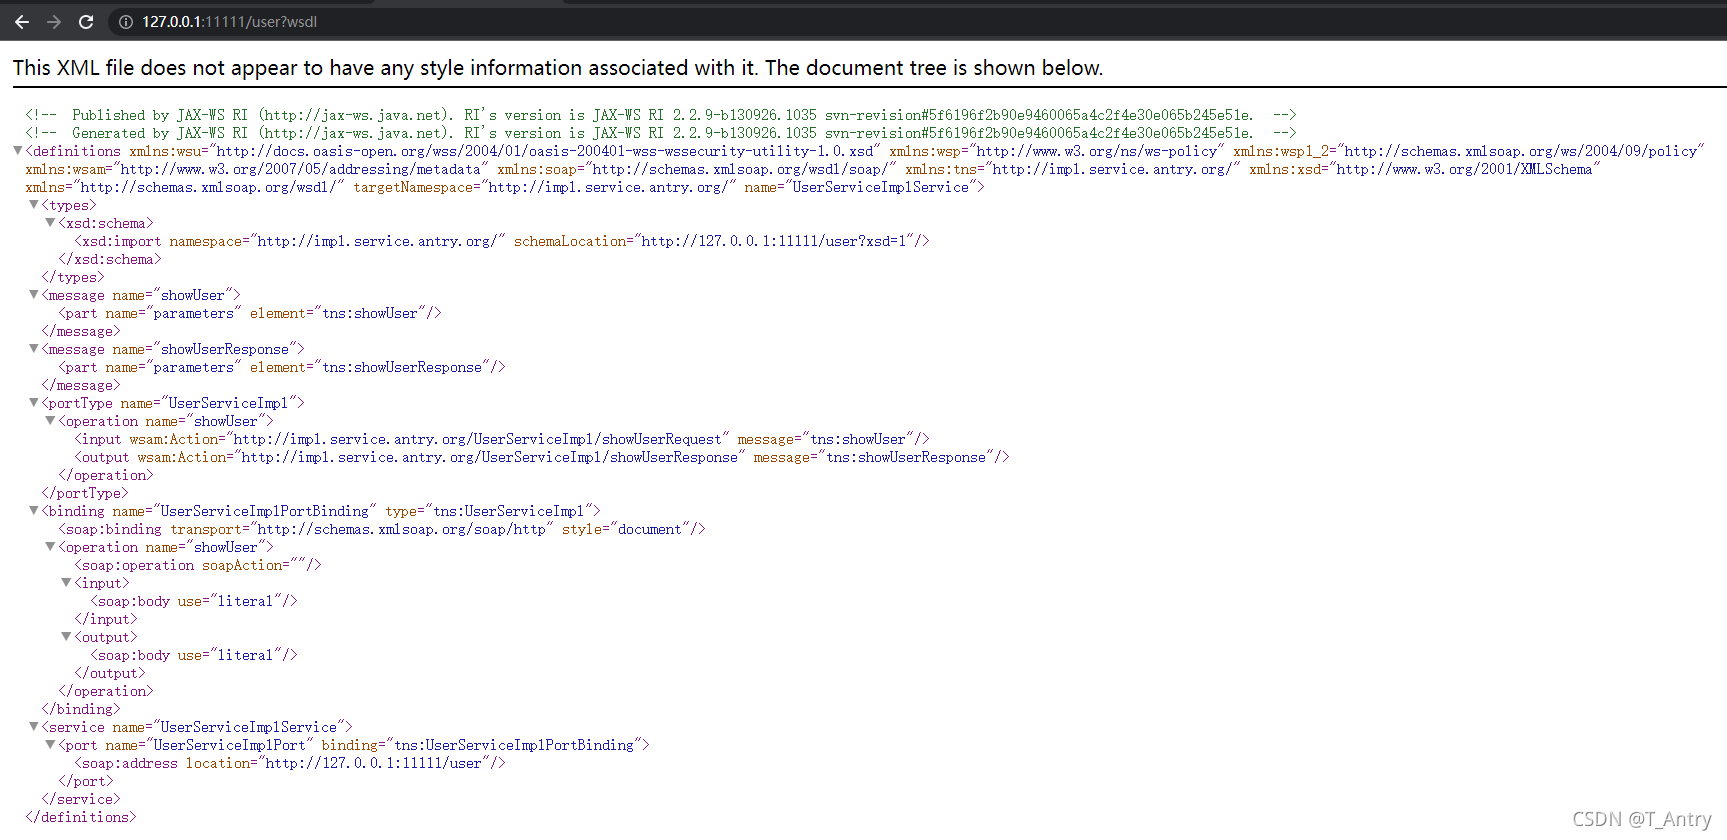1727x840 pixels.
Task: Click the 'Generated by JAX-WS RI' comment
Action: click(661, 133)
